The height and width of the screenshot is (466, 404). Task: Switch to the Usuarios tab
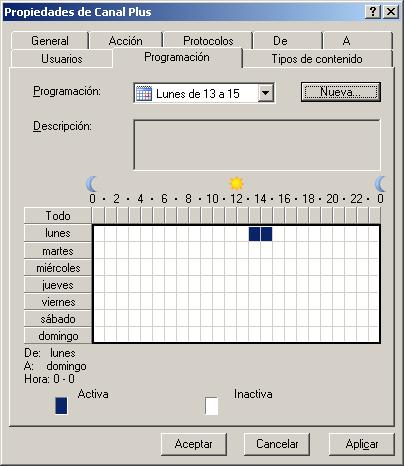pos(62,59)
